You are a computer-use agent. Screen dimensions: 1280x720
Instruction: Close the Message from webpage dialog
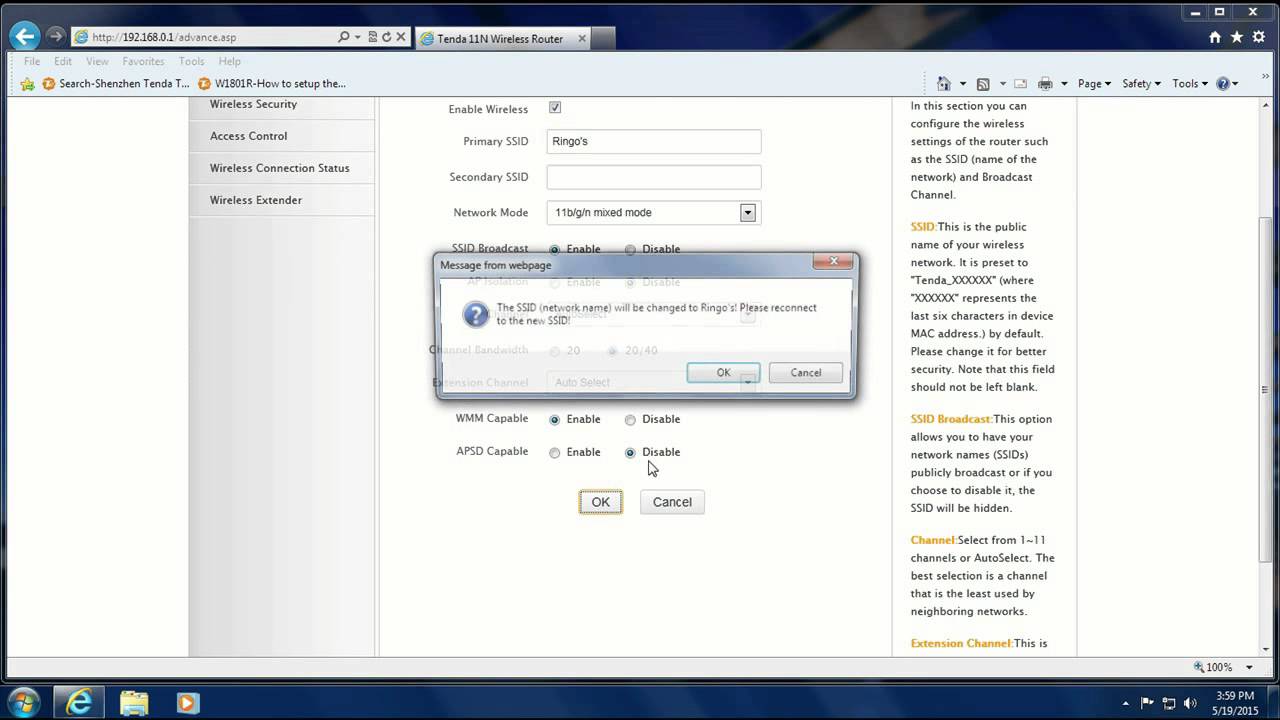point(832,262)
